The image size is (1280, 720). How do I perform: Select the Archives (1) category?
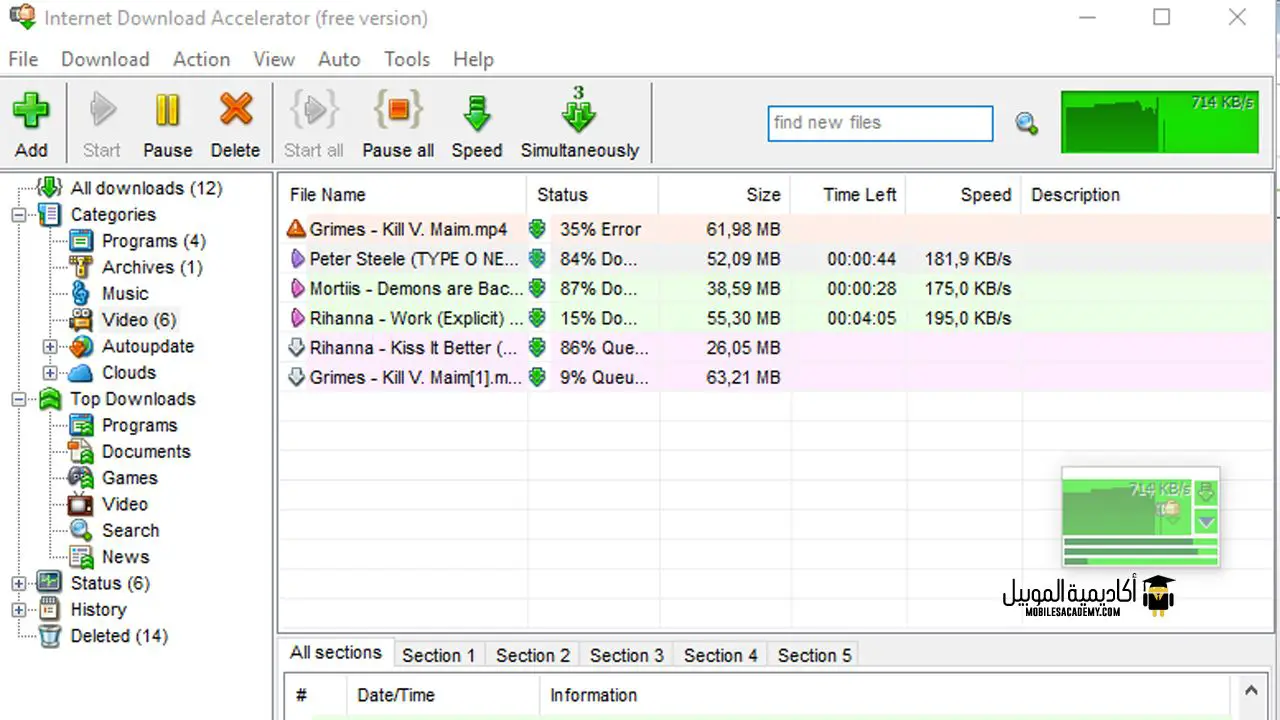[152, 267]
